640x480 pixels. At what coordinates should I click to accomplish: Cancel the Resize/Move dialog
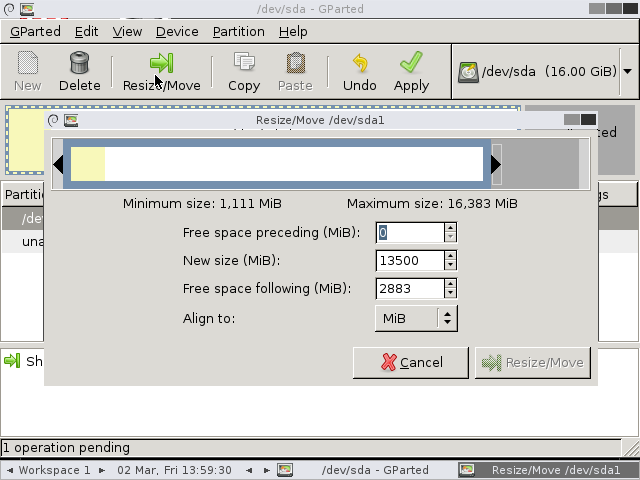(x=411, y=362)
